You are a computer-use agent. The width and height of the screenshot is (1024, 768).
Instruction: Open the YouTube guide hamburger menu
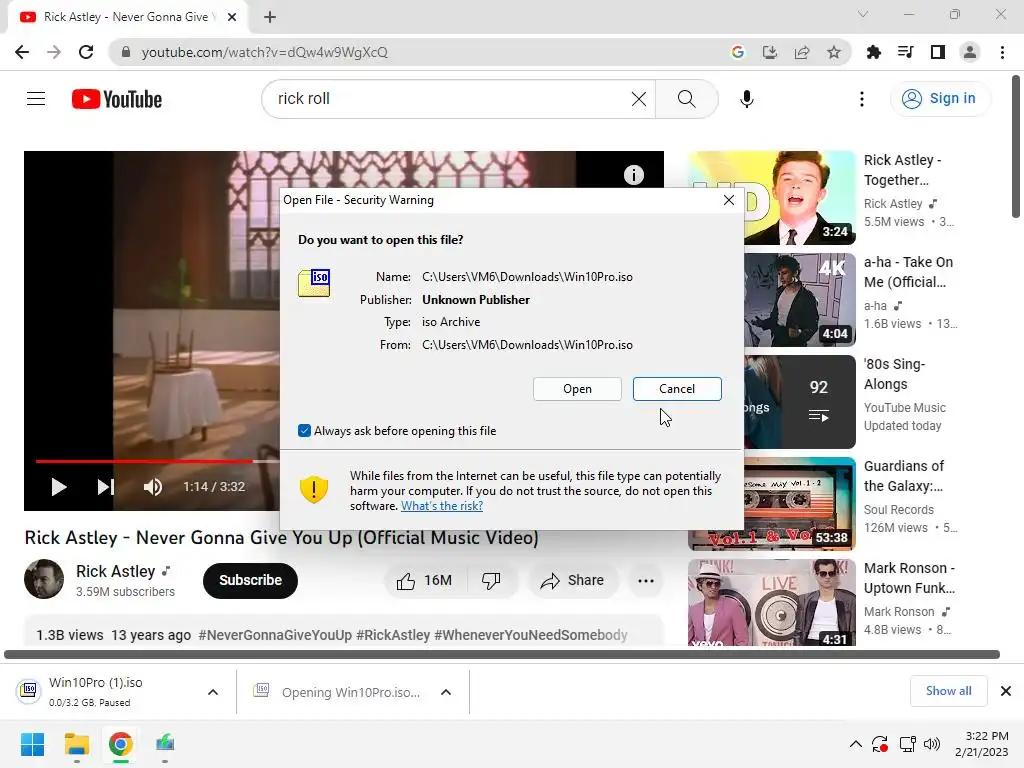coord(36,99)
